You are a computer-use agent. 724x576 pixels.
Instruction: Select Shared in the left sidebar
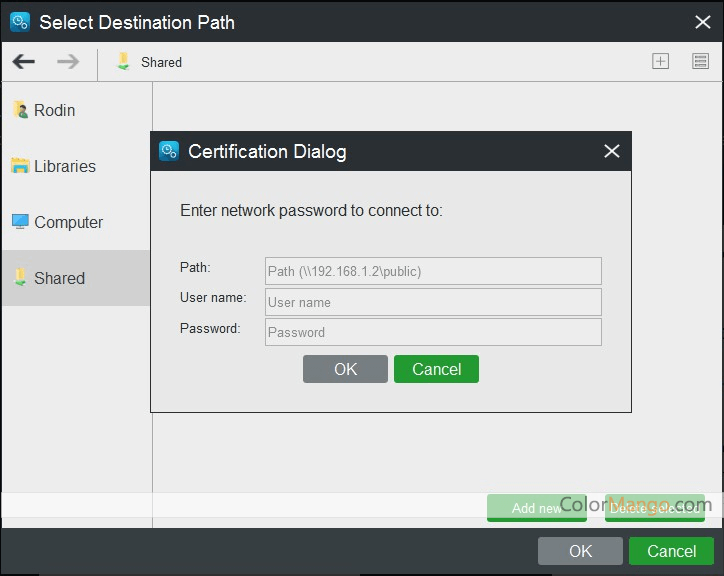(59, 278)
